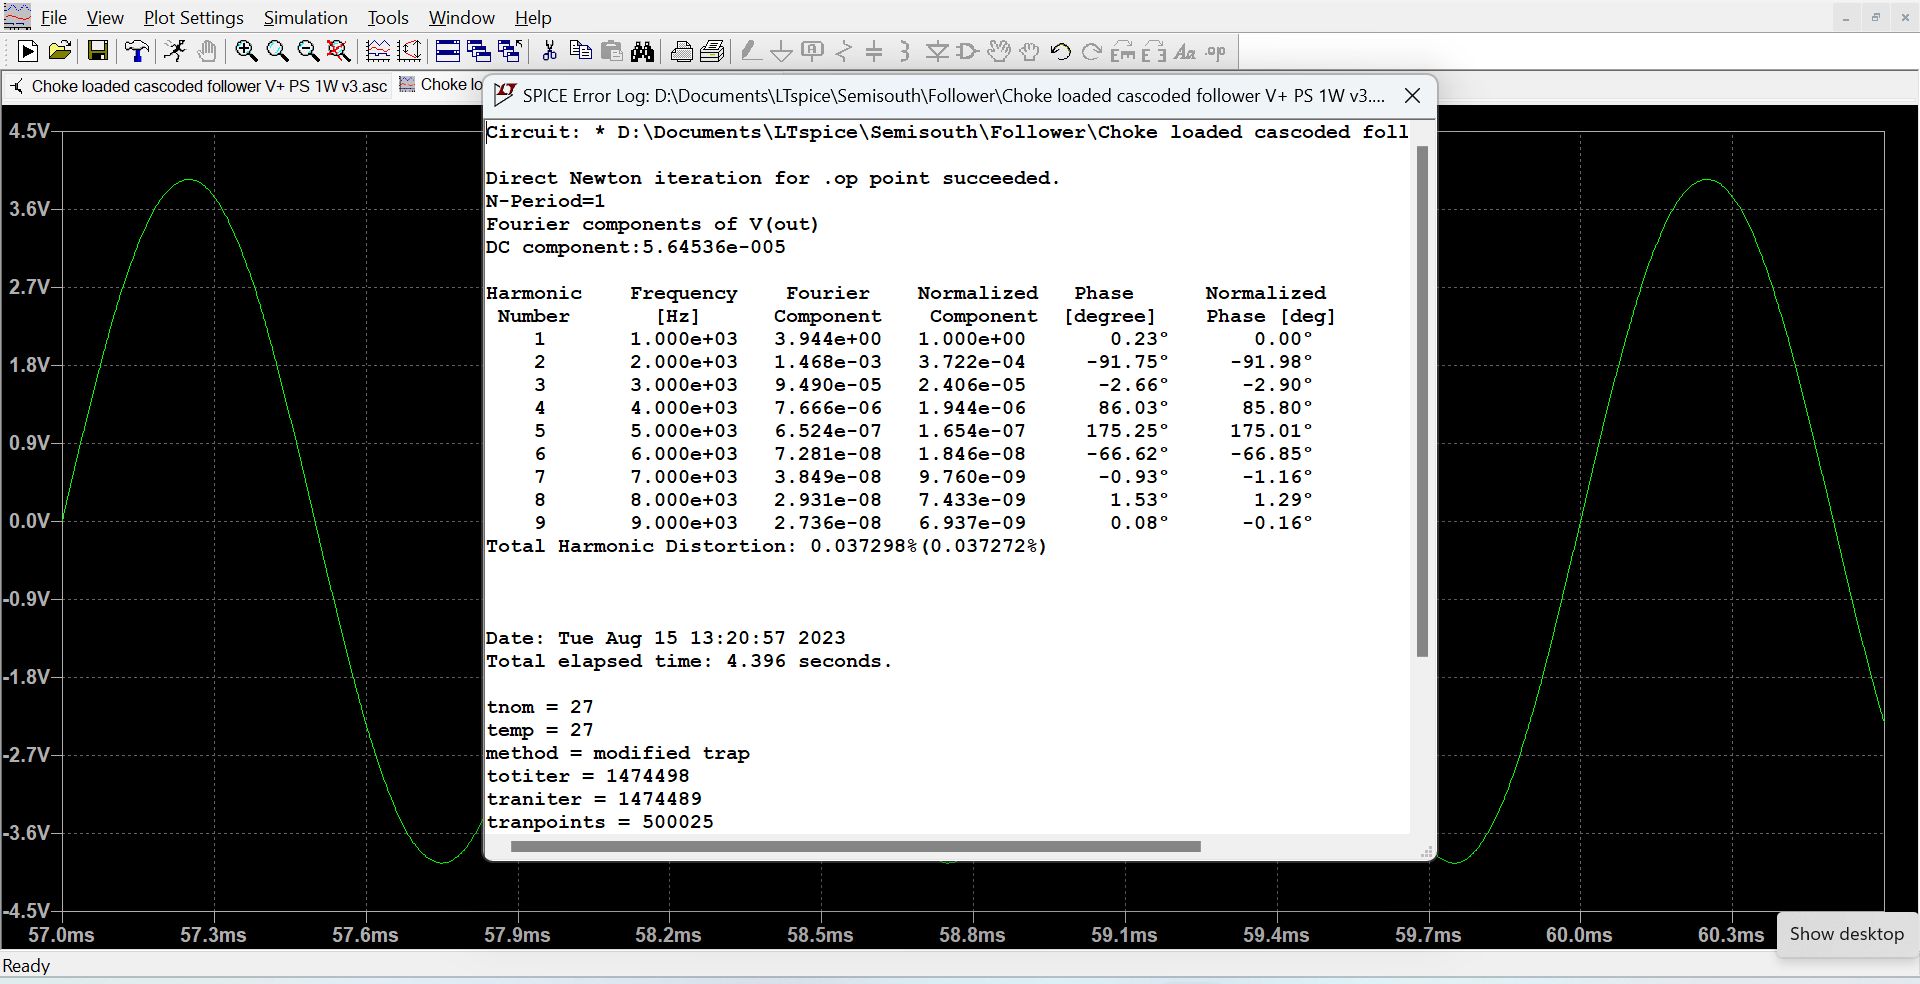Click the Close All Windows icon

pos(510,52)
